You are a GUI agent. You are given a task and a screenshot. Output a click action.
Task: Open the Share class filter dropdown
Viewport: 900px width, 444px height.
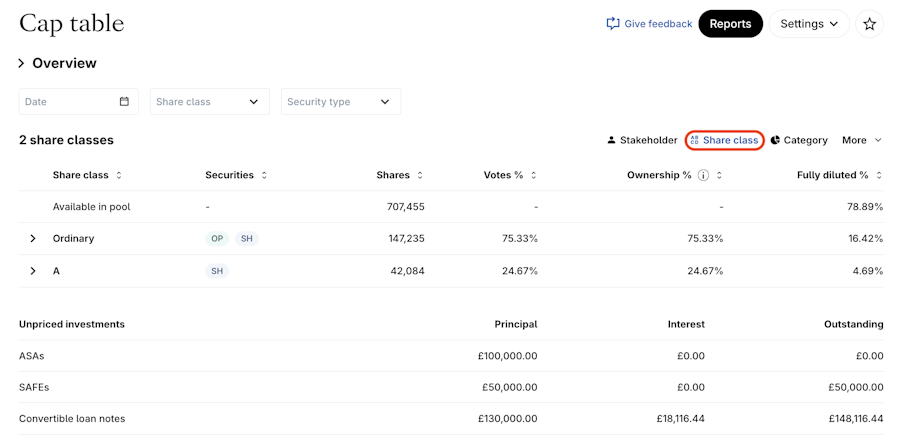point(210,102)
